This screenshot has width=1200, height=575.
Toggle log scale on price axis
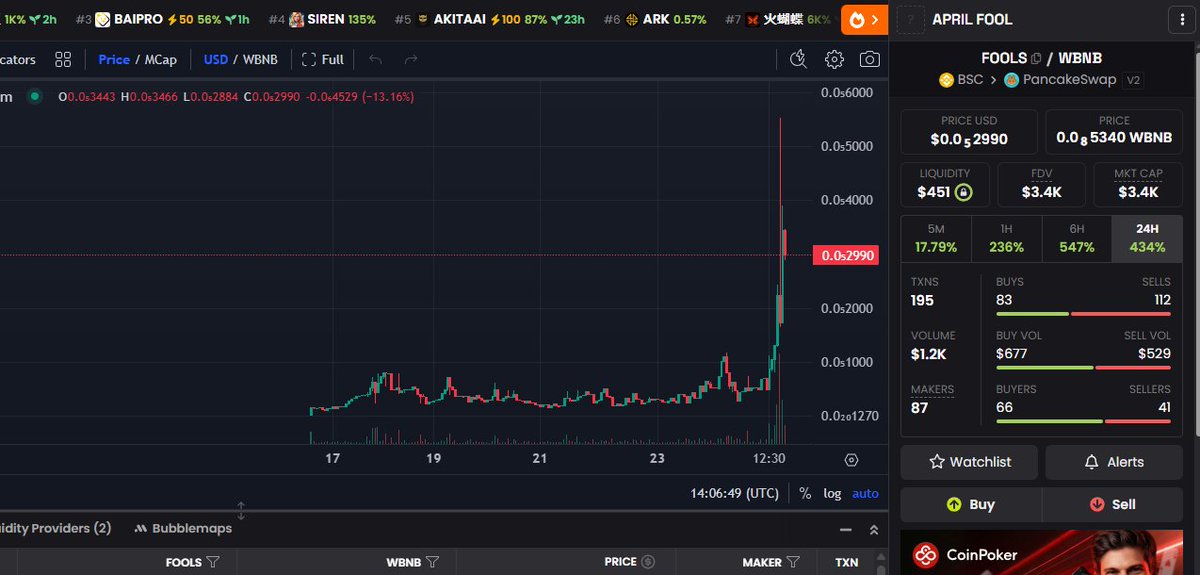(x=832, y=493)
